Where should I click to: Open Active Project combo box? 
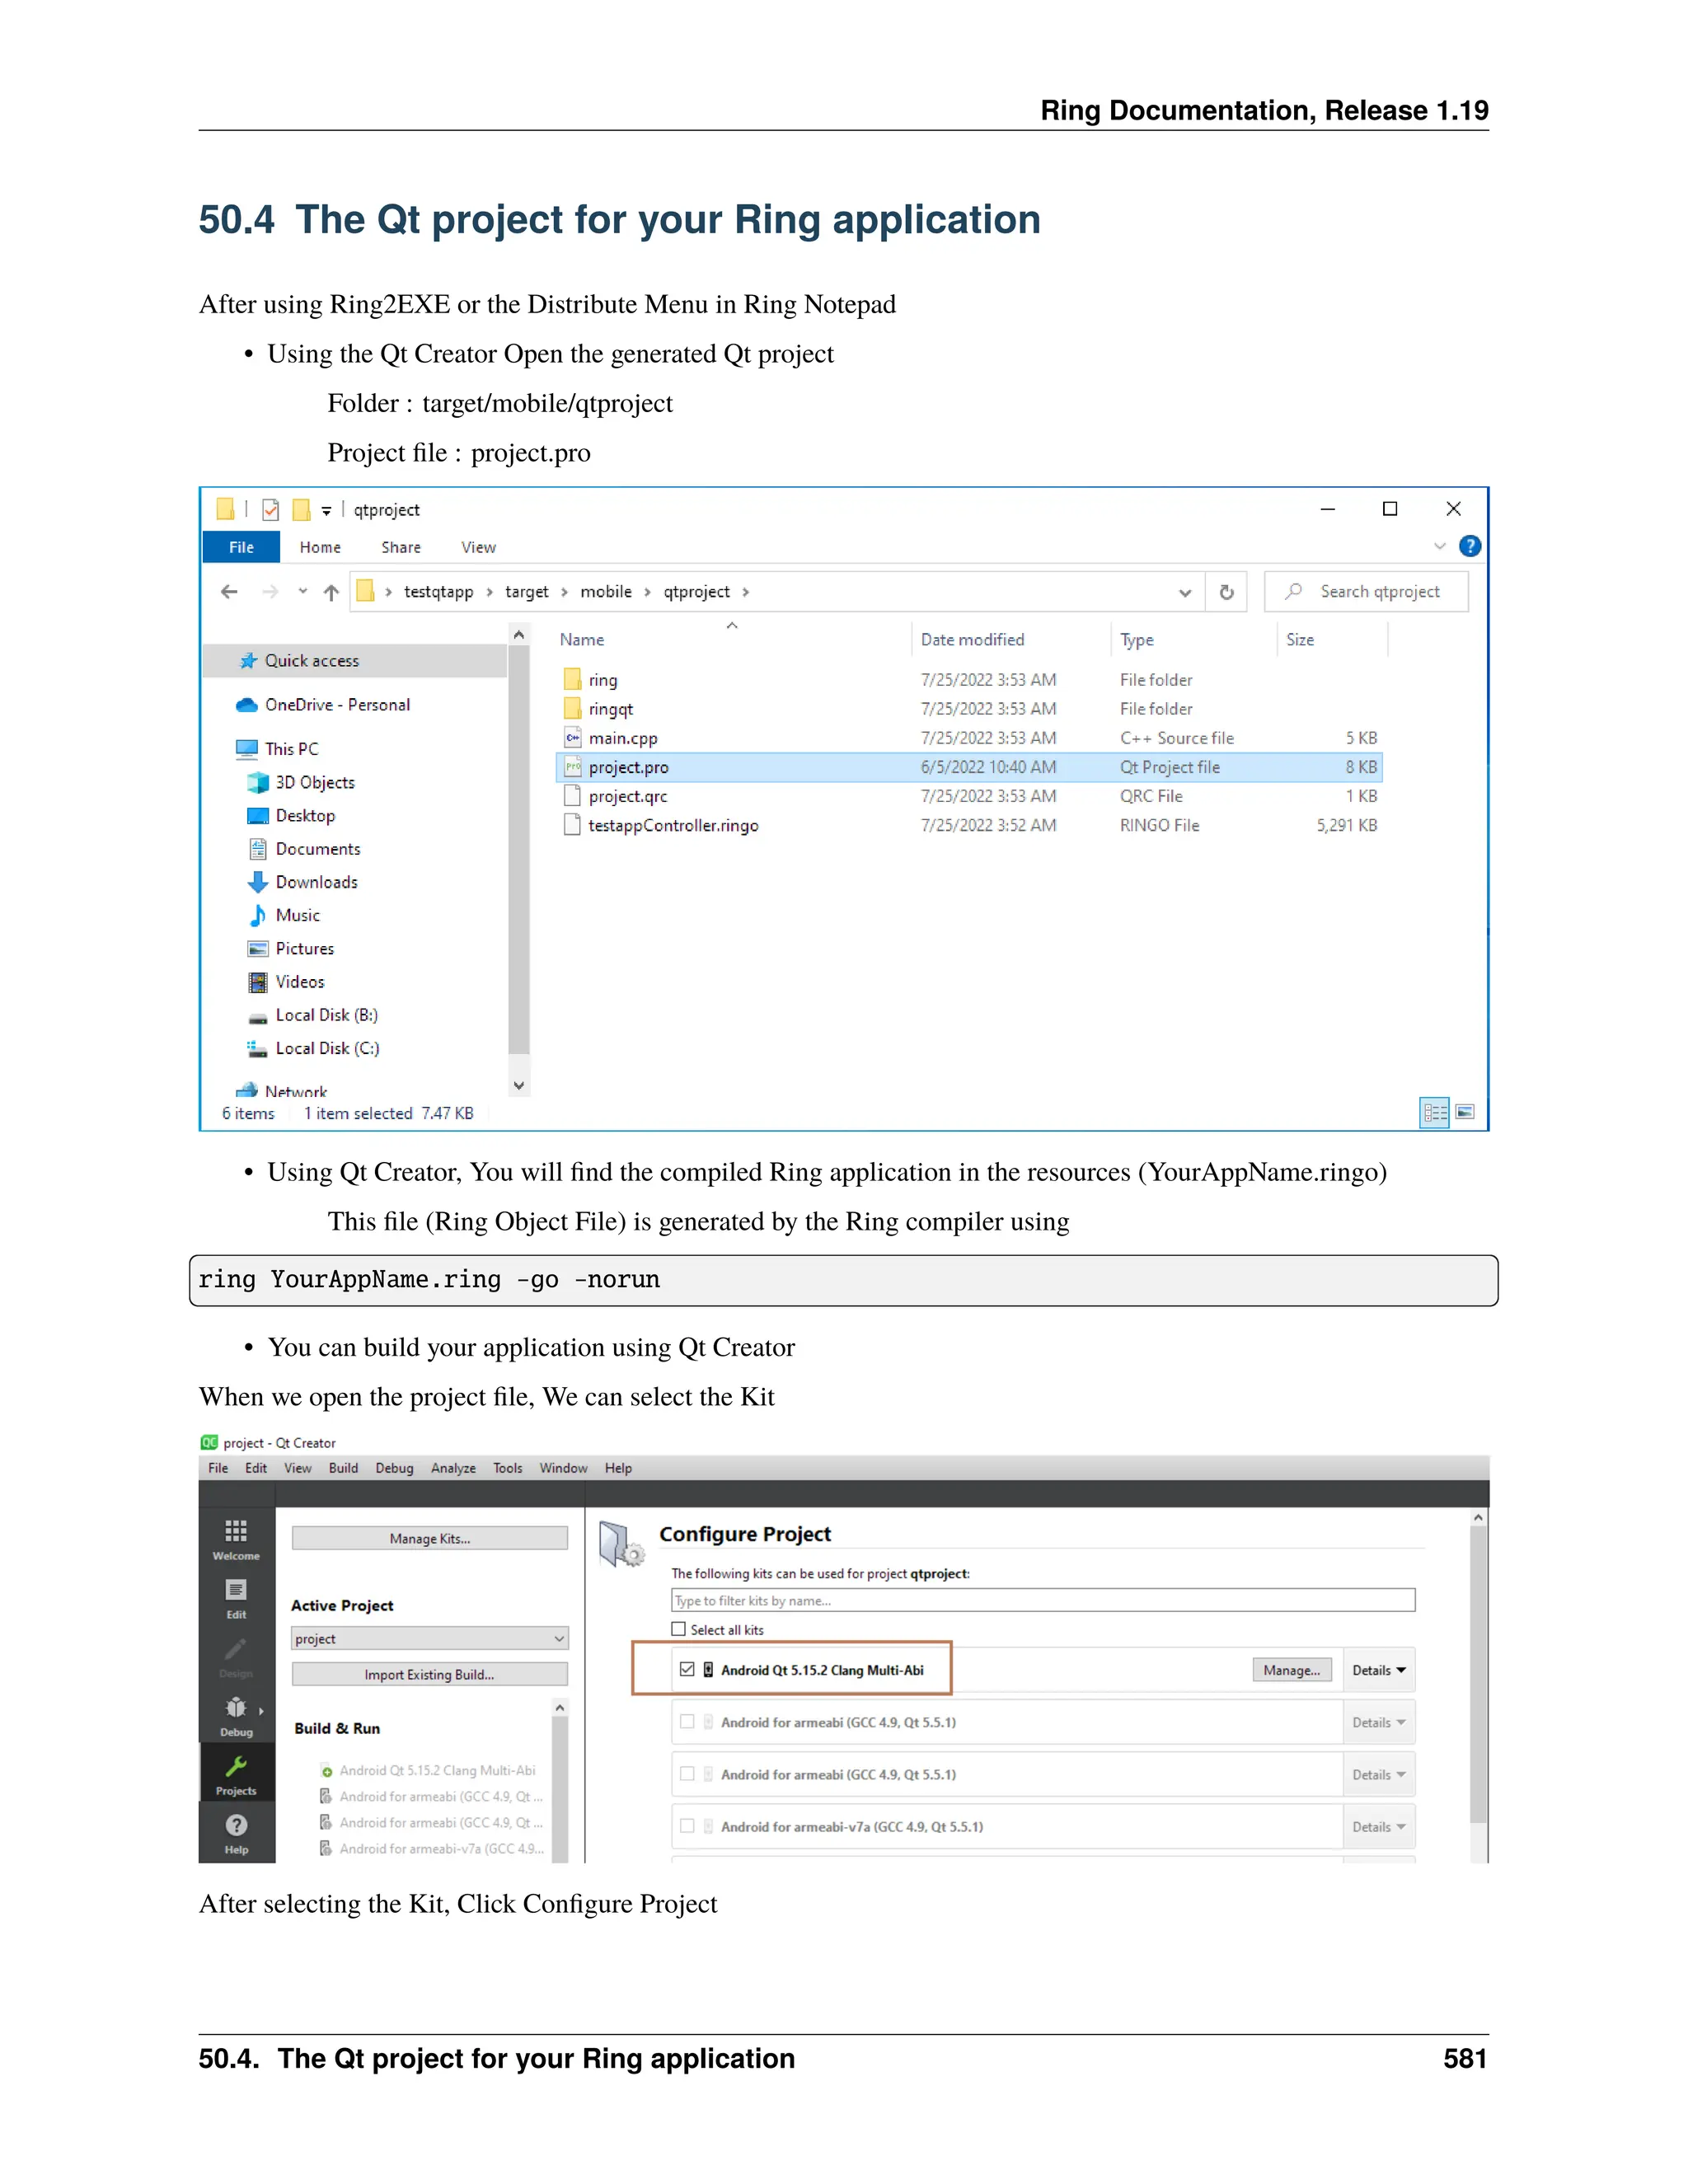(430, 1638)
